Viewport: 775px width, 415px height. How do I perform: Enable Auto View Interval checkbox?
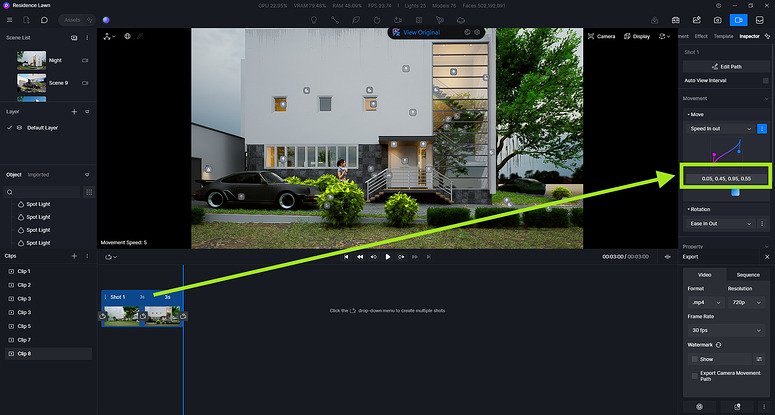coord(766,81)
